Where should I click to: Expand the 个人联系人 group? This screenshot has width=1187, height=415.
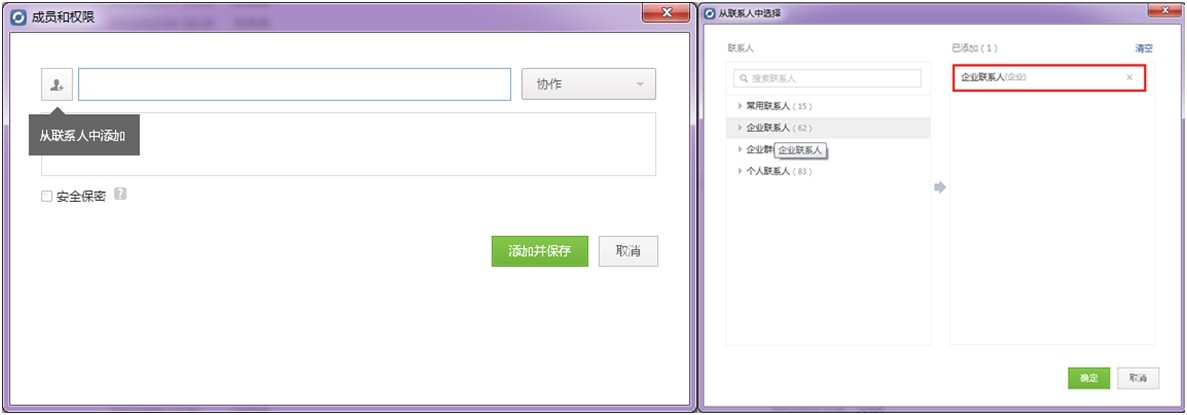(740, 171)
